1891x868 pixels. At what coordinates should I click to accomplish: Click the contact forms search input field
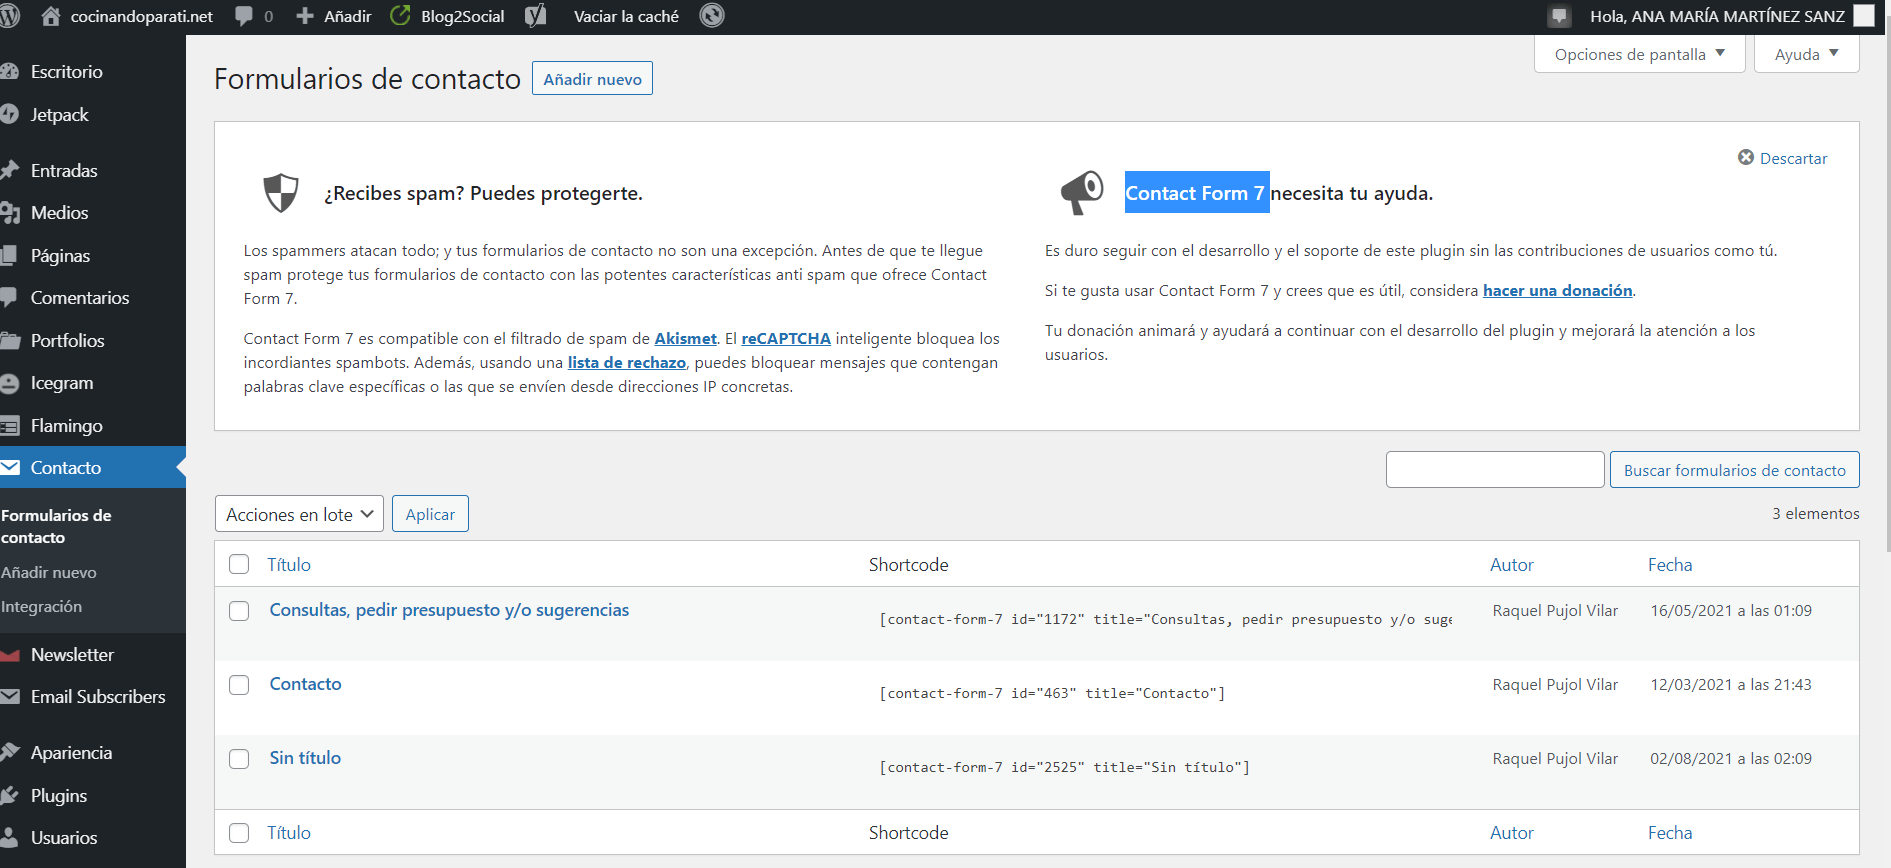[x=1495, y=470]
